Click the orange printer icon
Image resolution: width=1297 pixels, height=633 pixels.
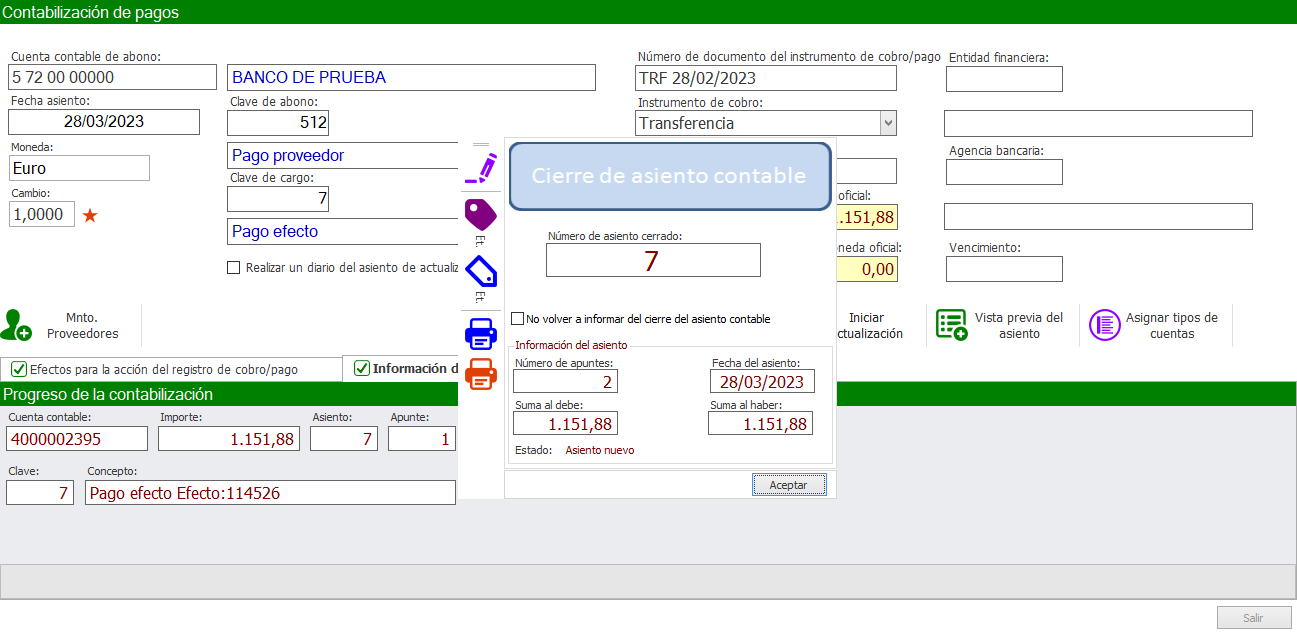click(481, 374)
